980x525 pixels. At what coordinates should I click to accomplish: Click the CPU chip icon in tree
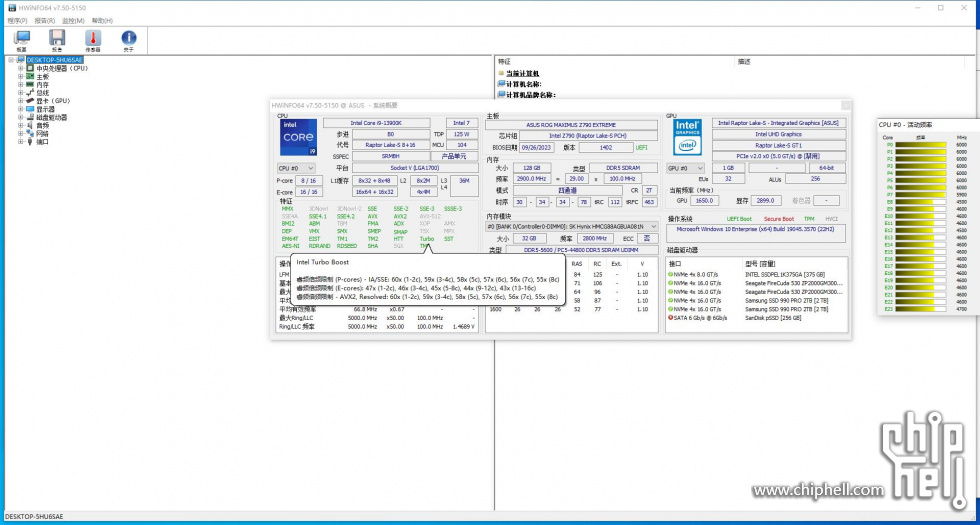click(x=29, y=68)
